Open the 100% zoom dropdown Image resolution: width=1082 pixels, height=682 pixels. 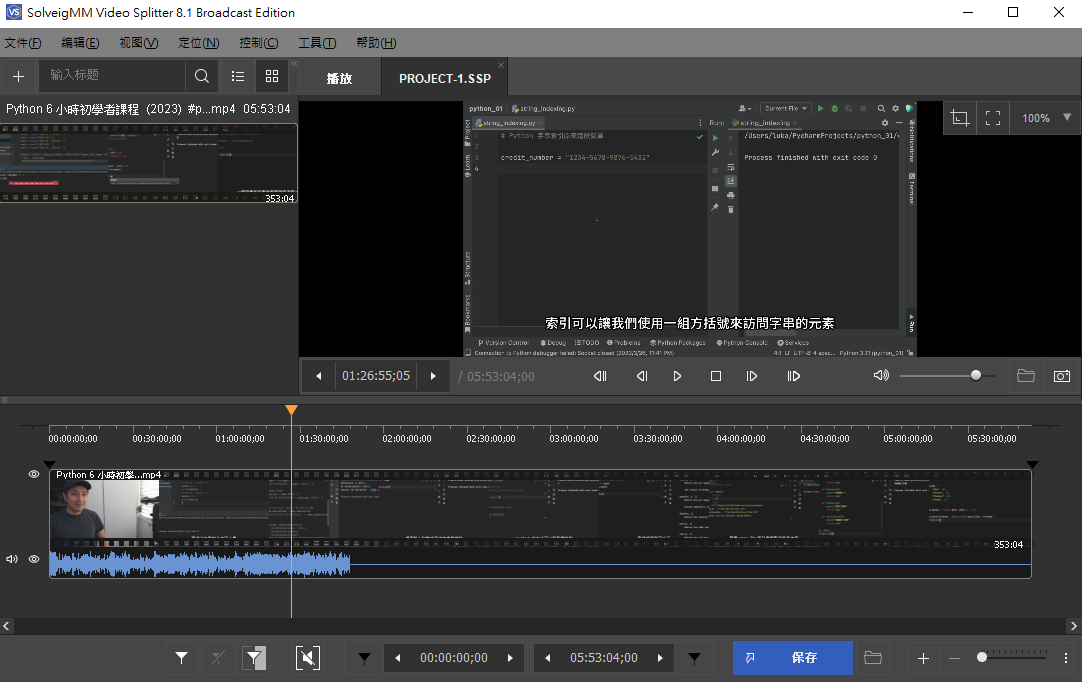[x=1067, y=118]
